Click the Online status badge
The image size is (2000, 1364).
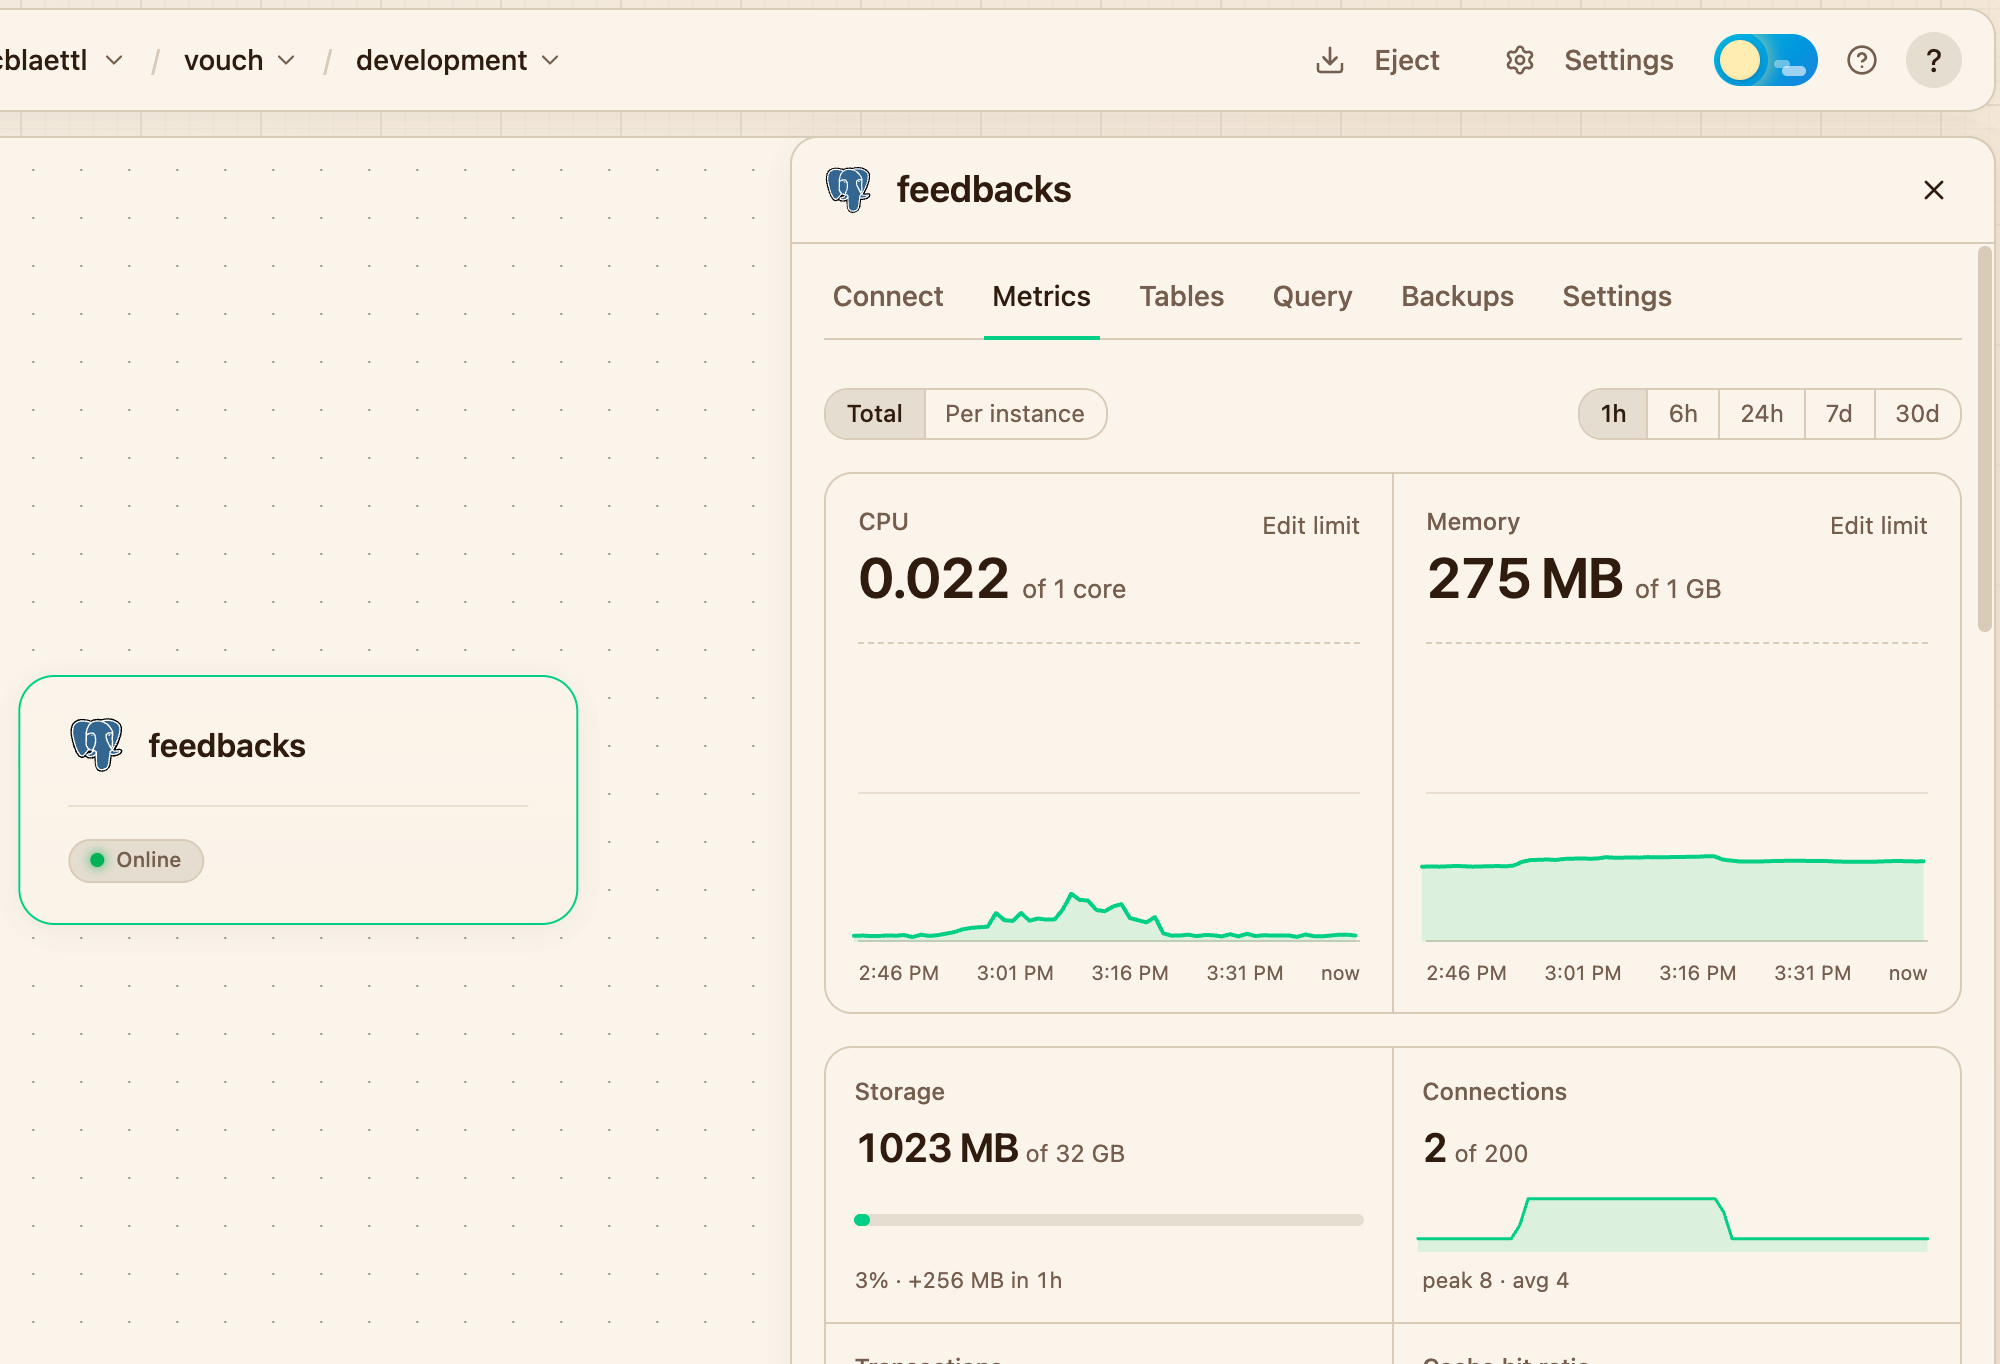click(136, 860)
